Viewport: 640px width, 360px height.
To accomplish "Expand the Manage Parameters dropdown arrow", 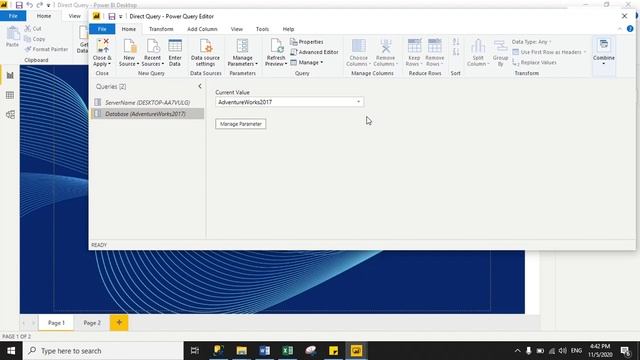I will 256,64.
